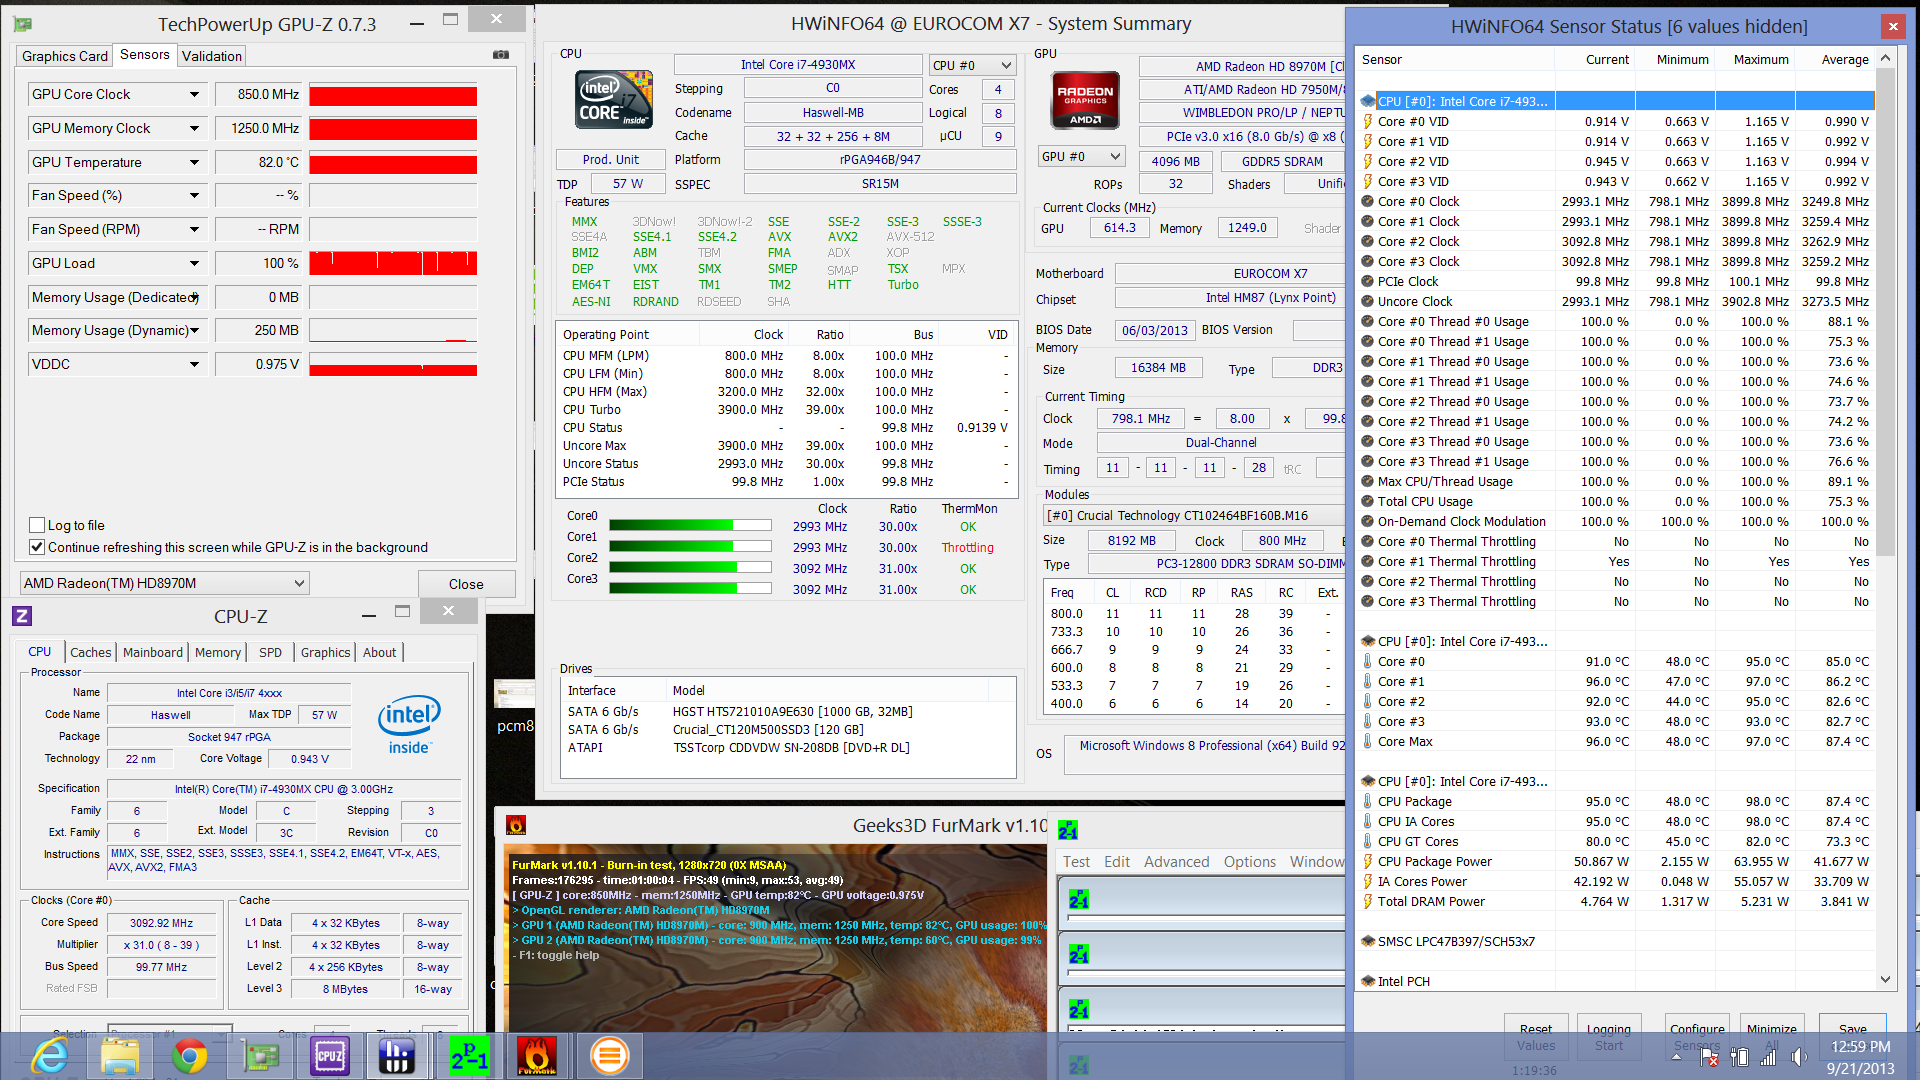1920x1080 pixels.
Task: Click the Radeon Graphics logo in System Summary
Action: (x=1085, y=101)
